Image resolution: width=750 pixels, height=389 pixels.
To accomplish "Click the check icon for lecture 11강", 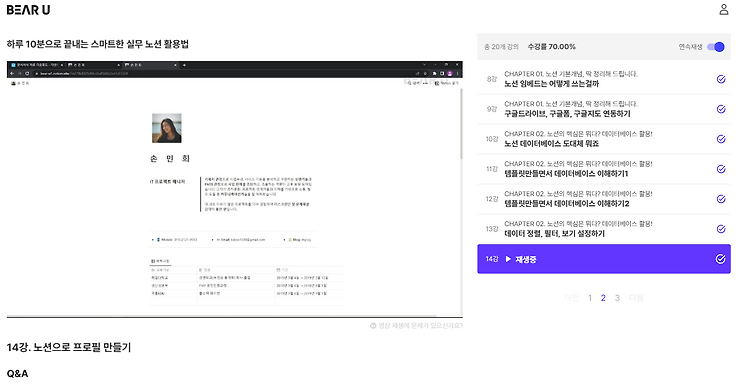I will click(x=721, y=169).
